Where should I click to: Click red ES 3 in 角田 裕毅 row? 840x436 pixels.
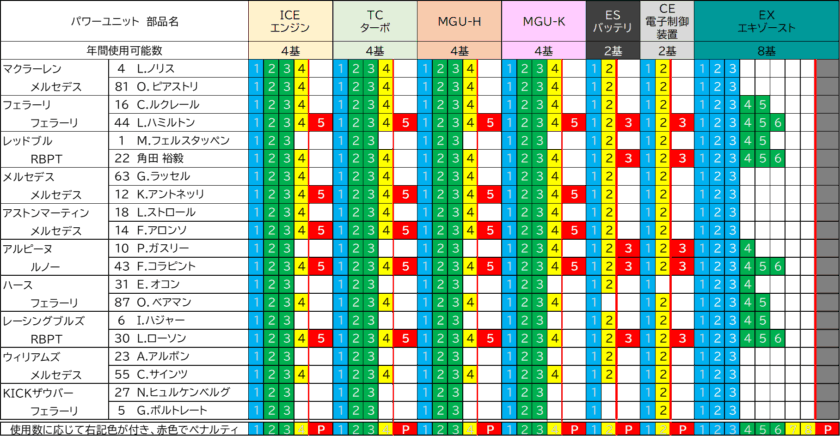click(628, 159)
